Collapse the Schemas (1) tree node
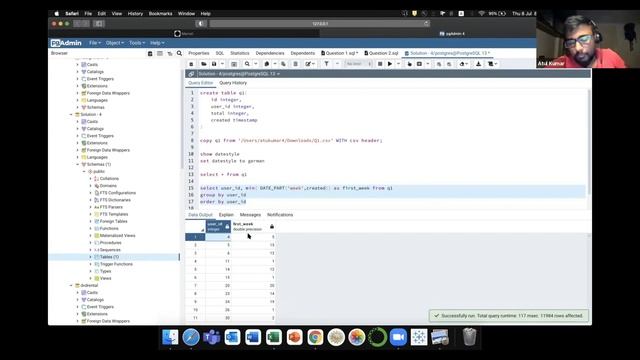 78,164
